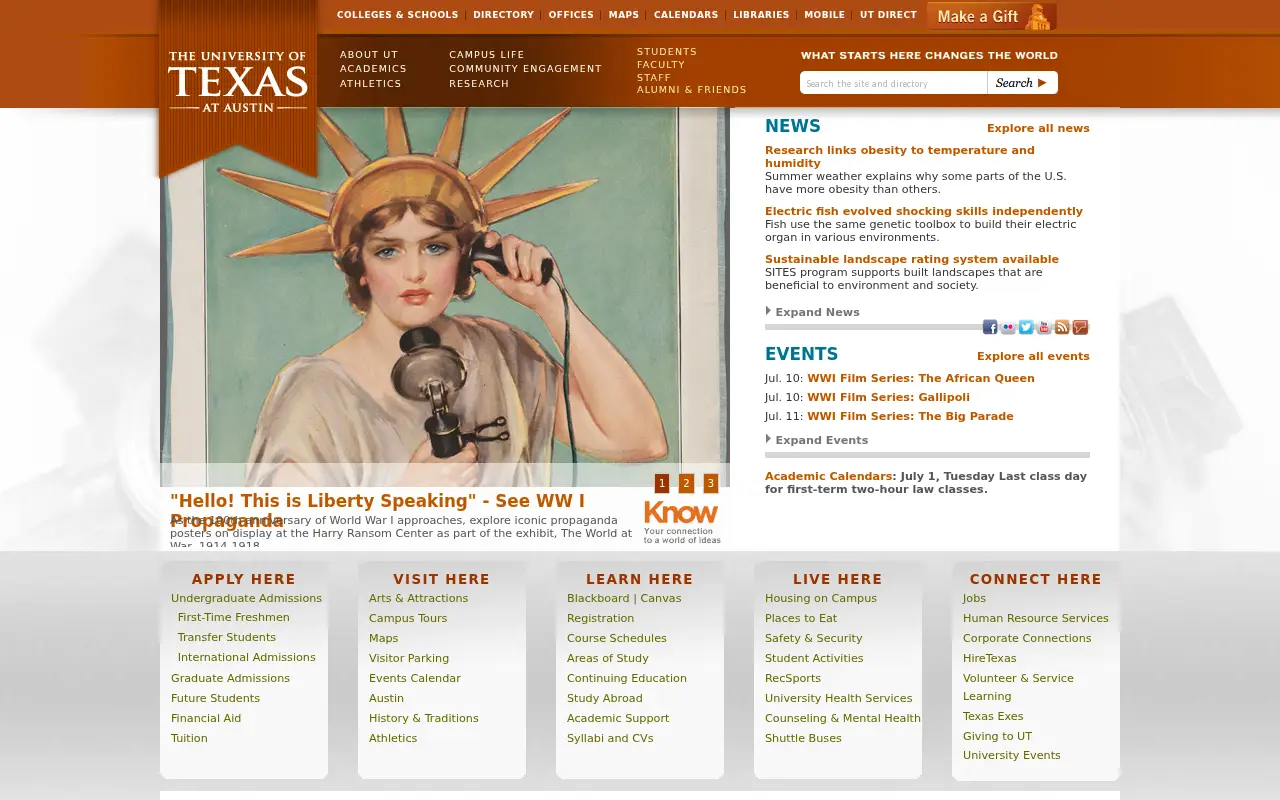Open the YouTube icon link
Image resolution: width=1280 pixels, height=800 pixels.
(x=1044, y=327)
